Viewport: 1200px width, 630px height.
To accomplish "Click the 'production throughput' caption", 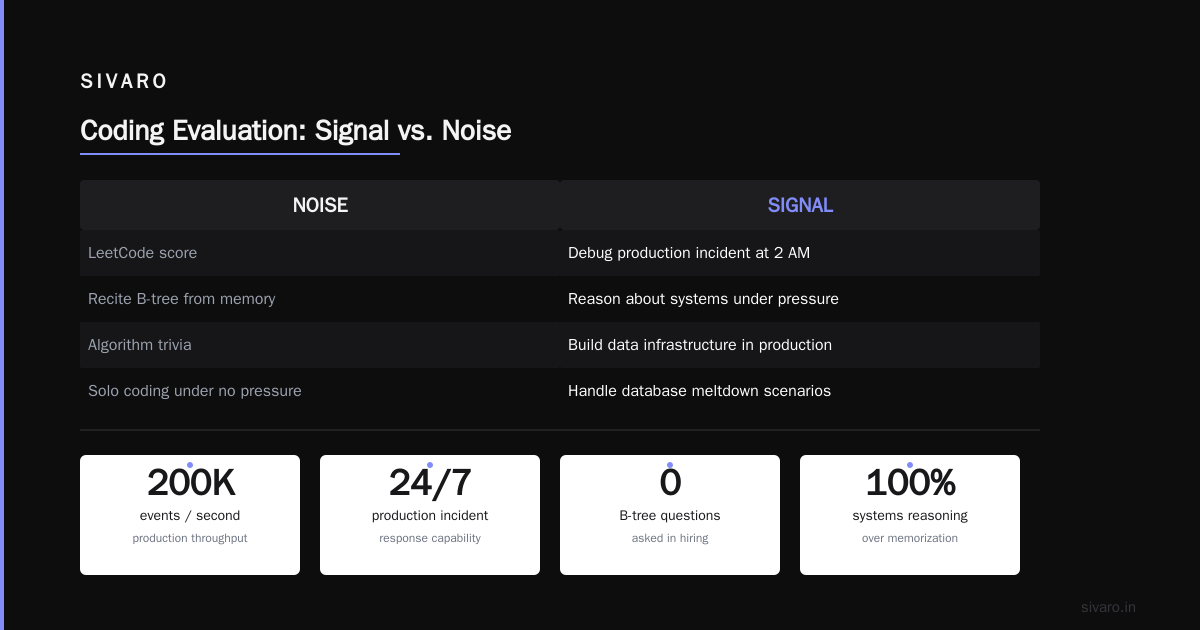I will point(190,538).
